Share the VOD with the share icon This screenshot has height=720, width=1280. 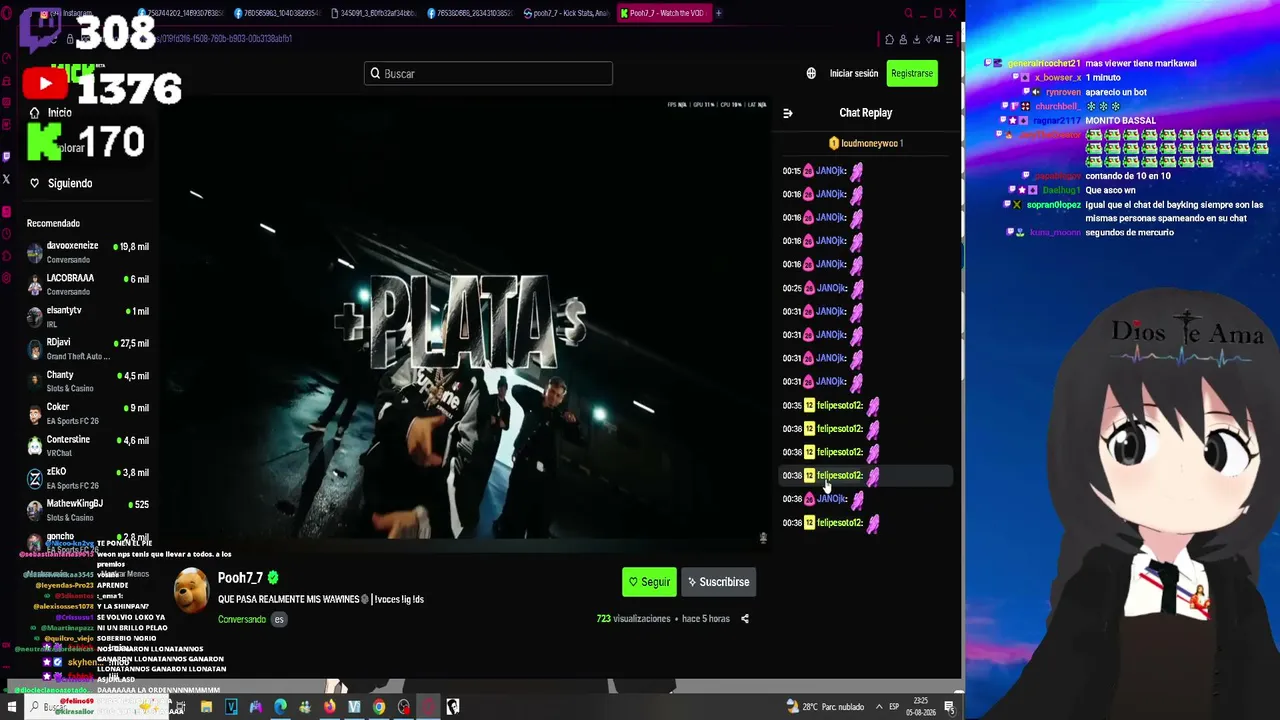(x=744, y=619)
